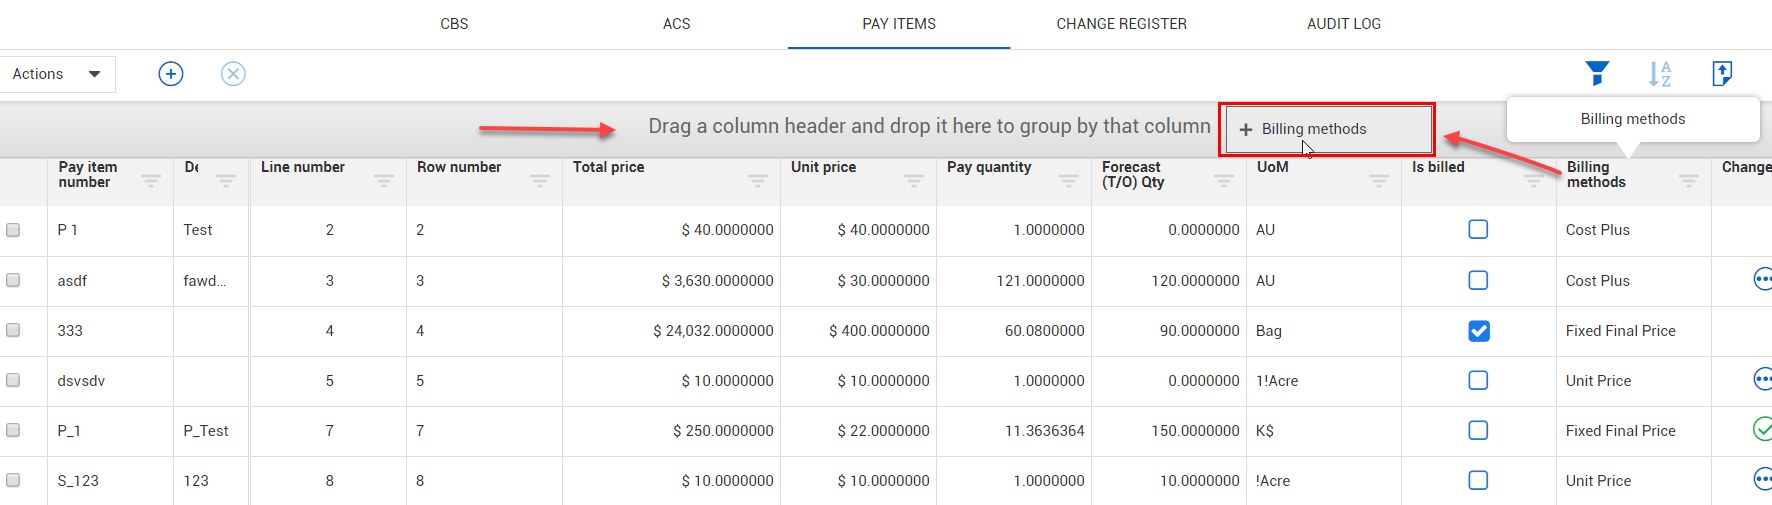Open the Actions dropdown

57,74
